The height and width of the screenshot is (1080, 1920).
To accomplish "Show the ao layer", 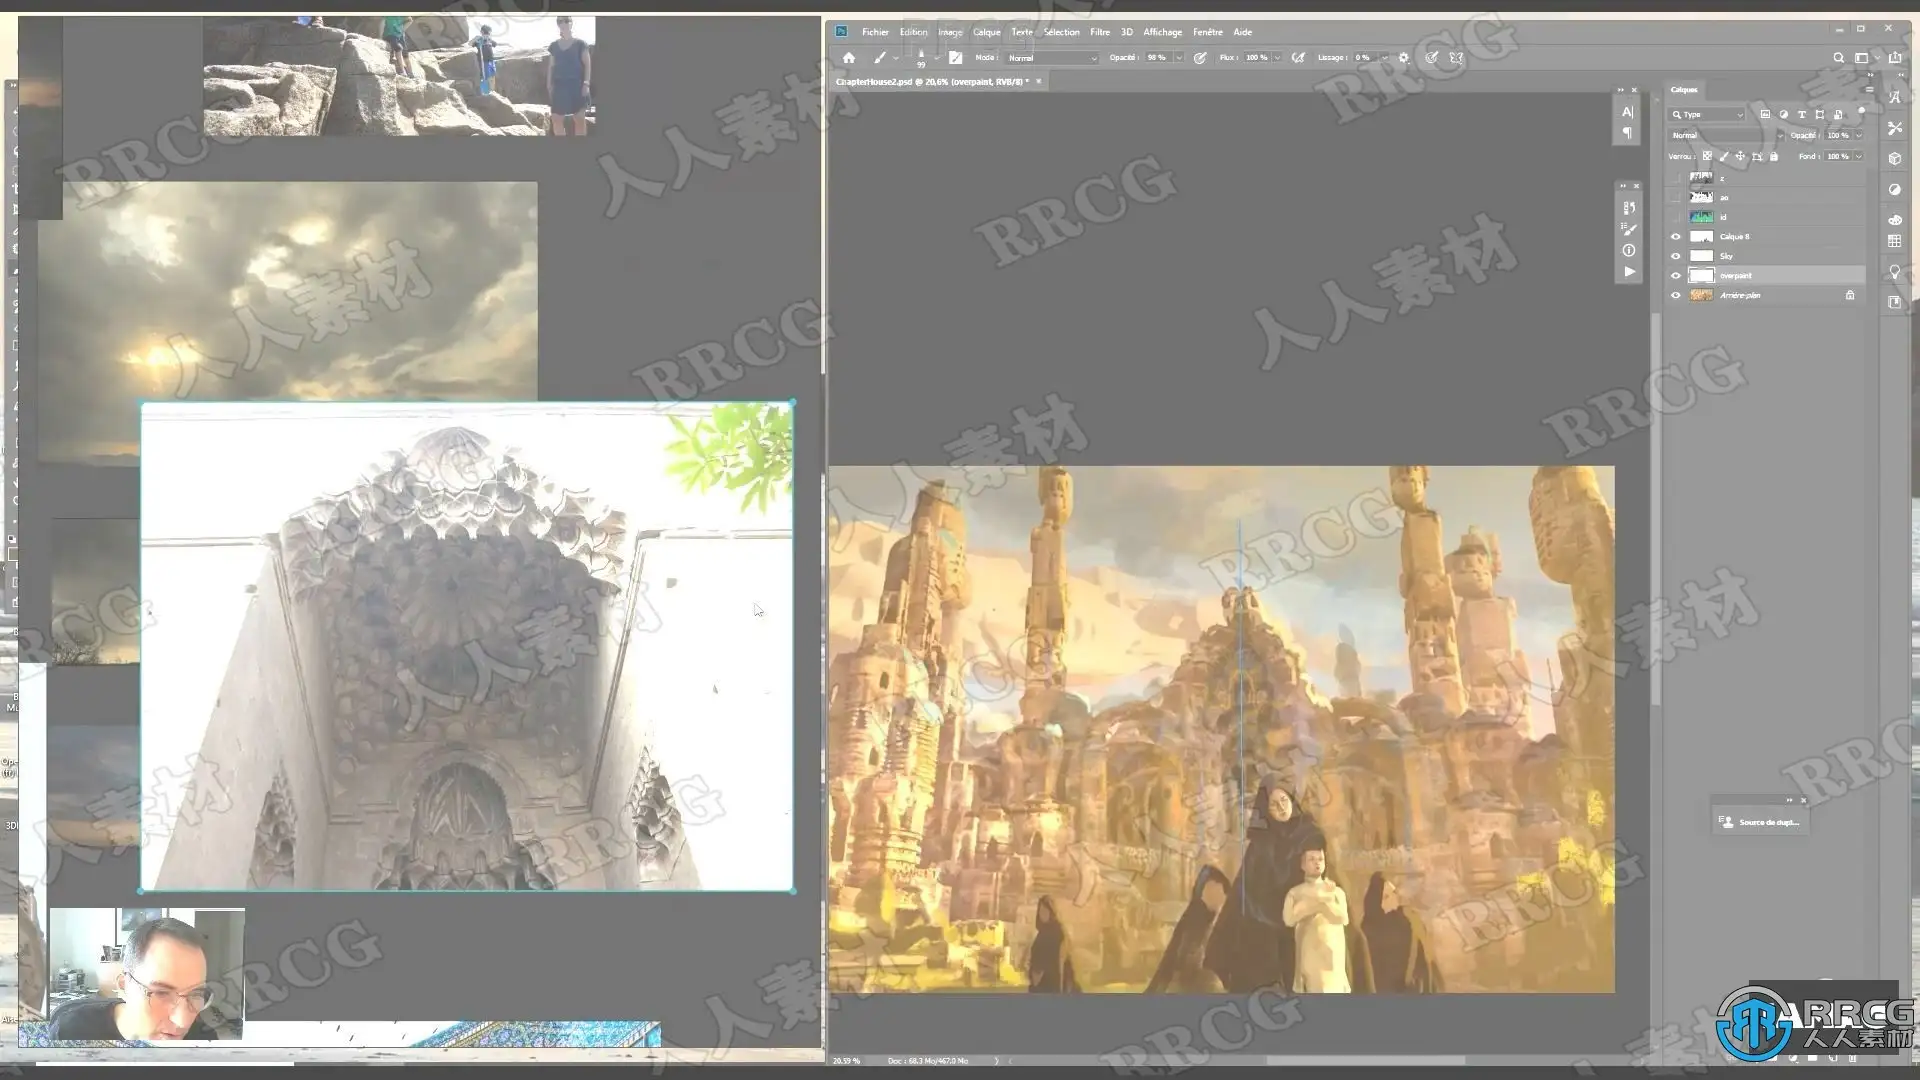I will click(1676, 198).
